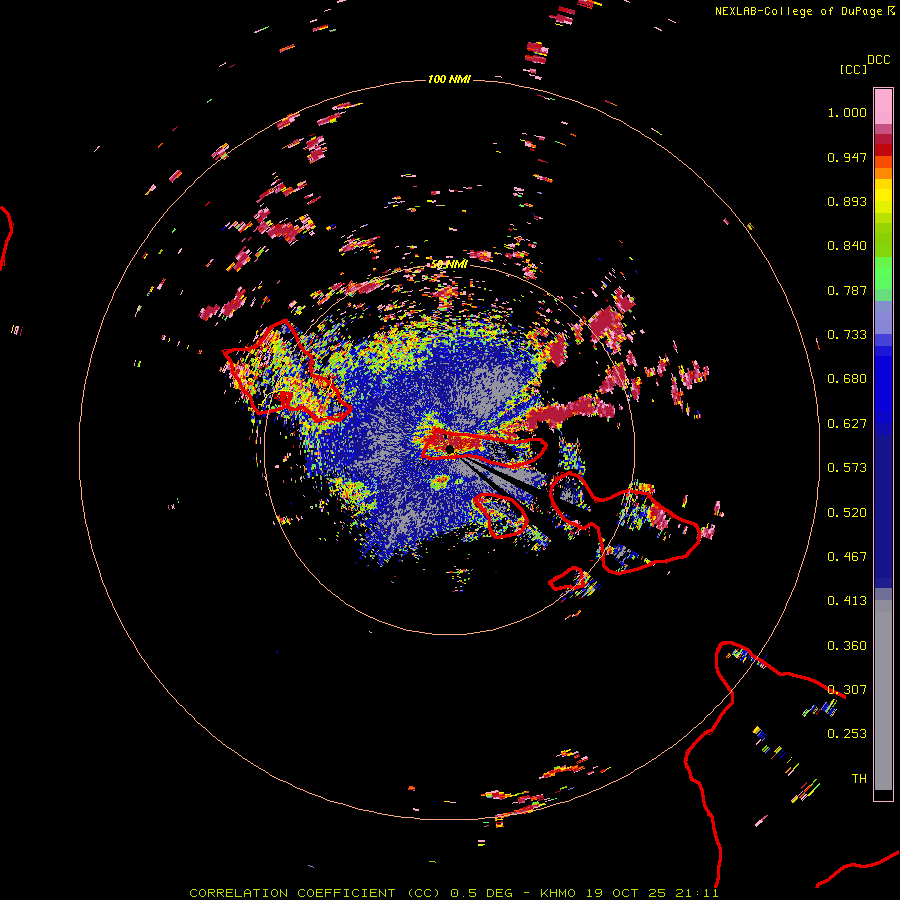Click the radar site black dot at center
Image resolution: width=900 pixels, height=900 pixels.
click(x=450, y=448)
